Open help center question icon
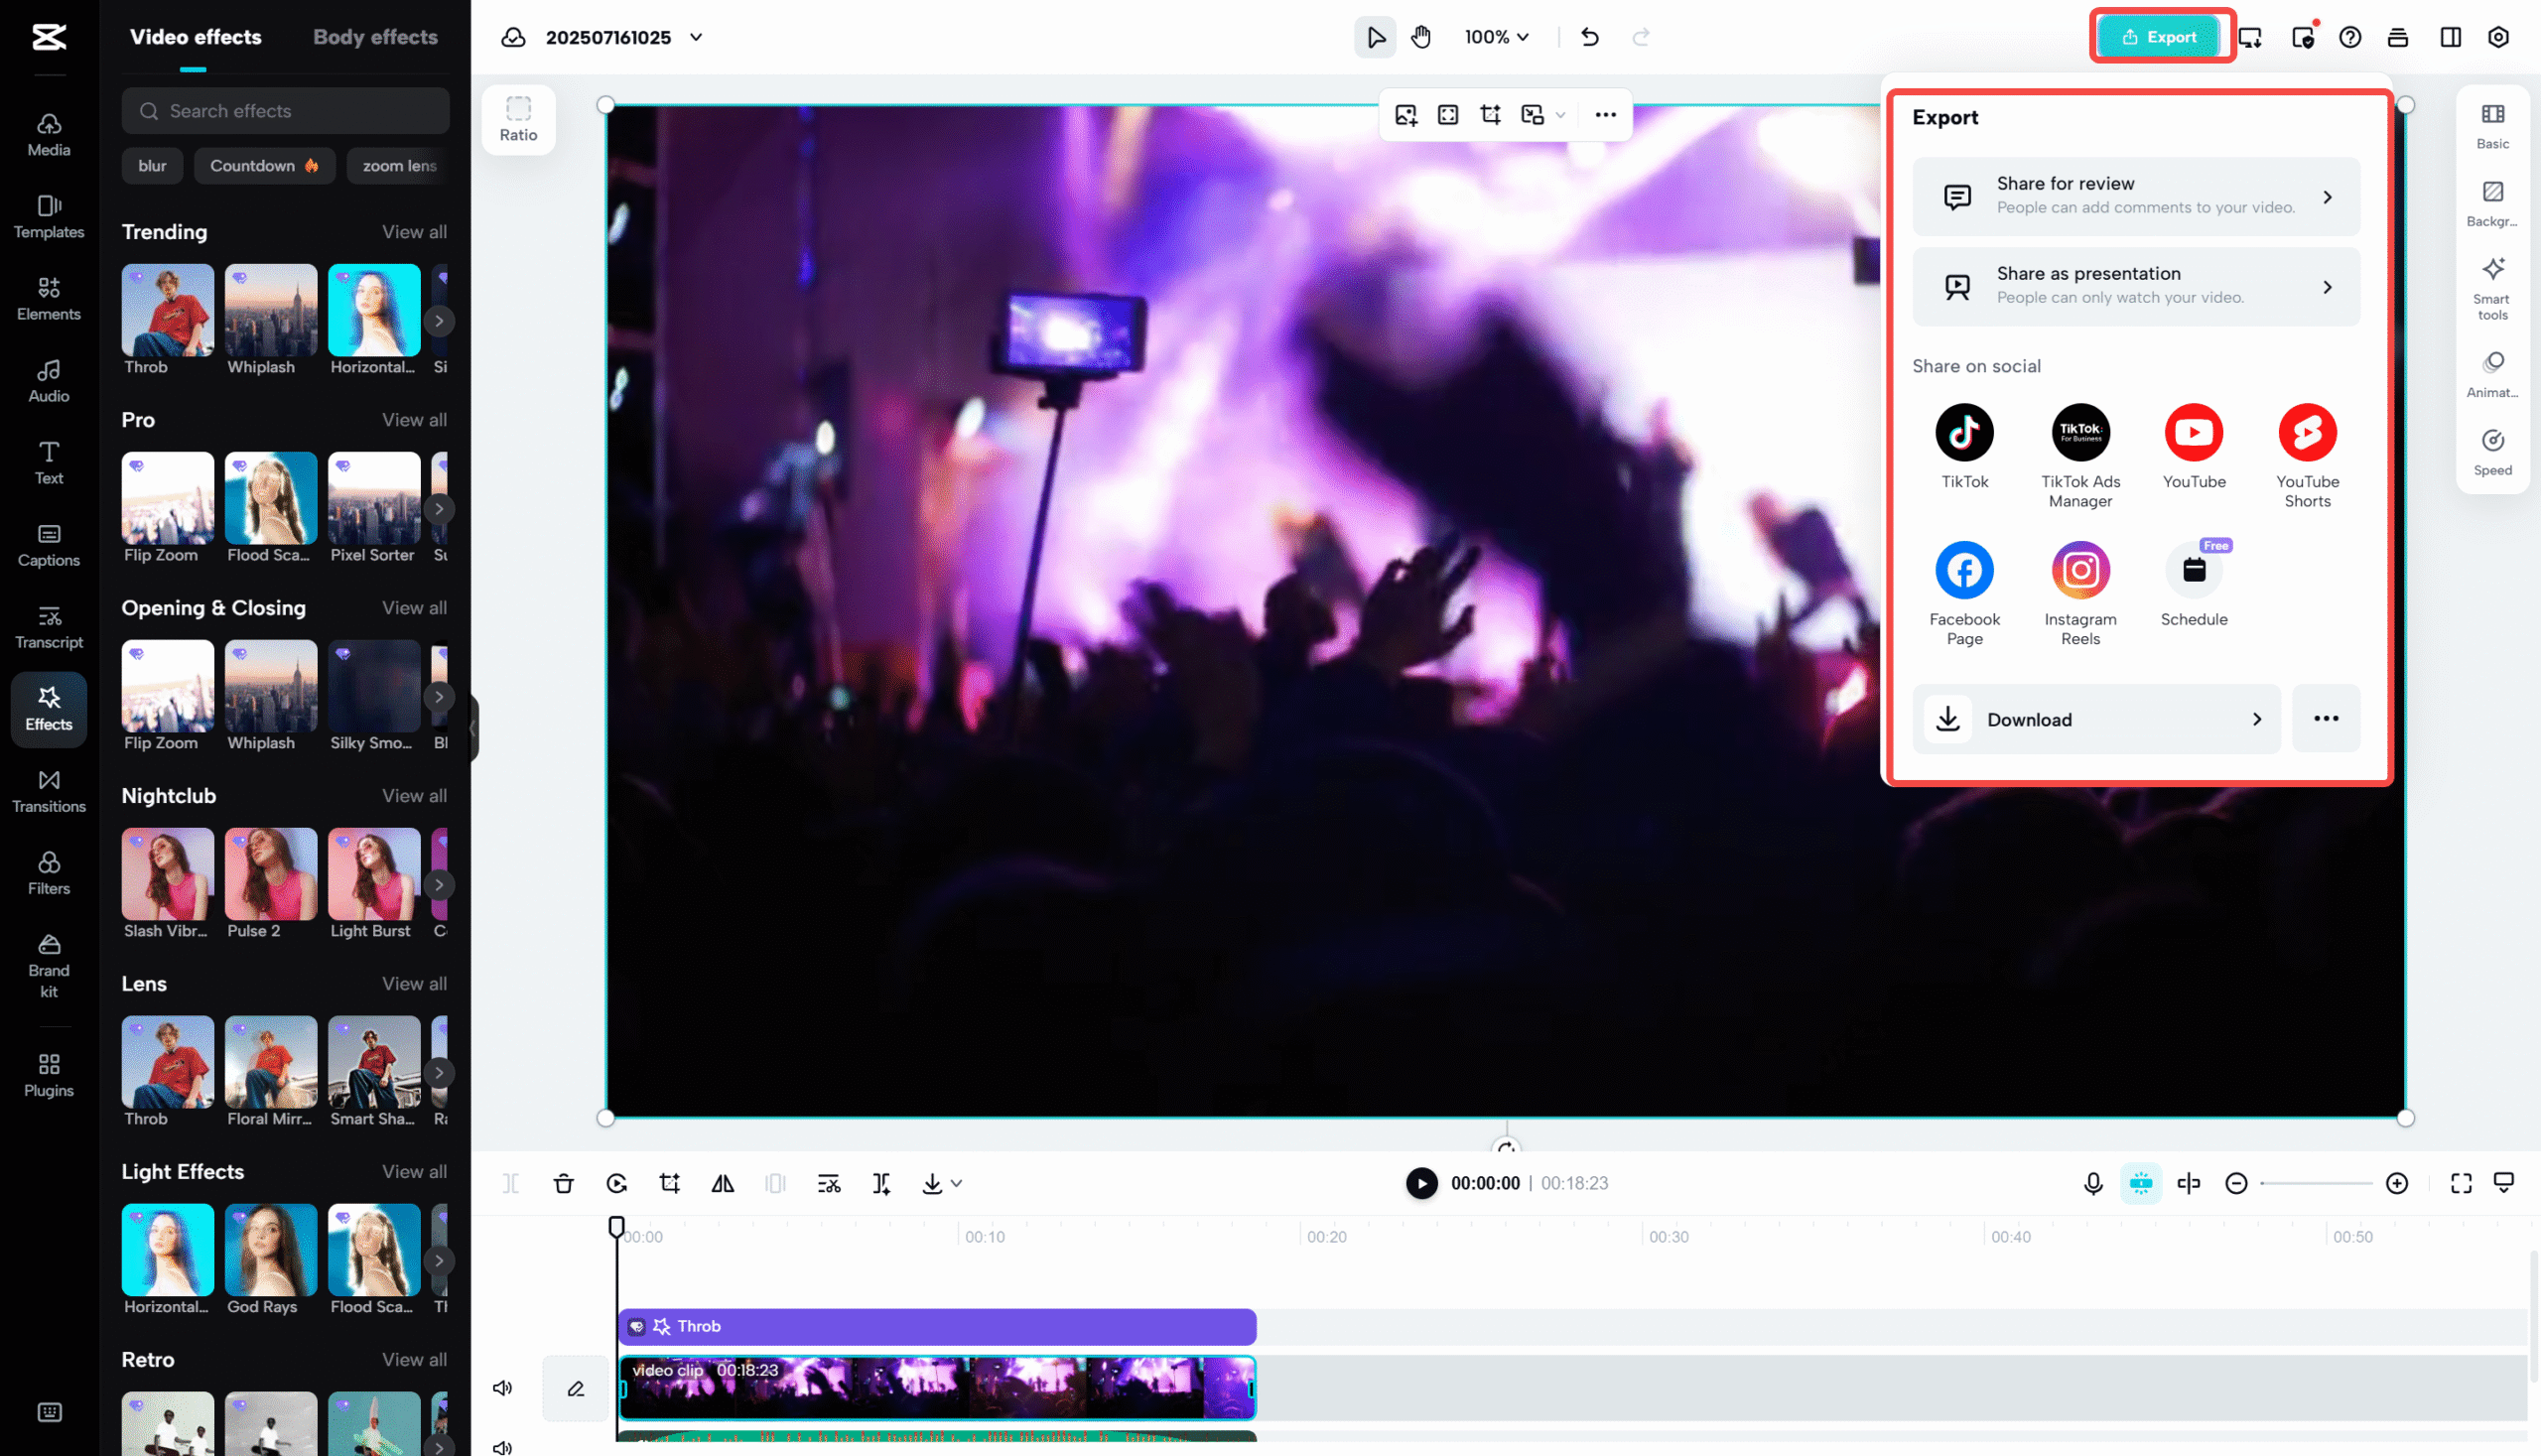2541x1456 pixels. (2349, 37)
